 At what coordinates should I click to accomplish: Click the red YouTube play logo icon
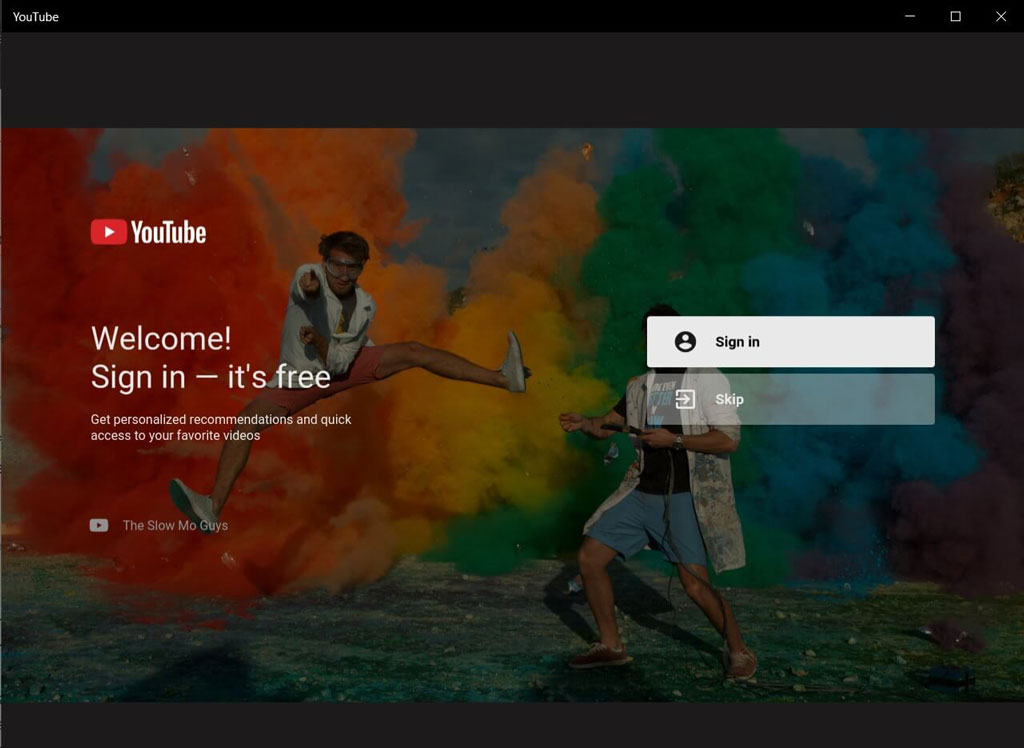click(x=108, y=232)
